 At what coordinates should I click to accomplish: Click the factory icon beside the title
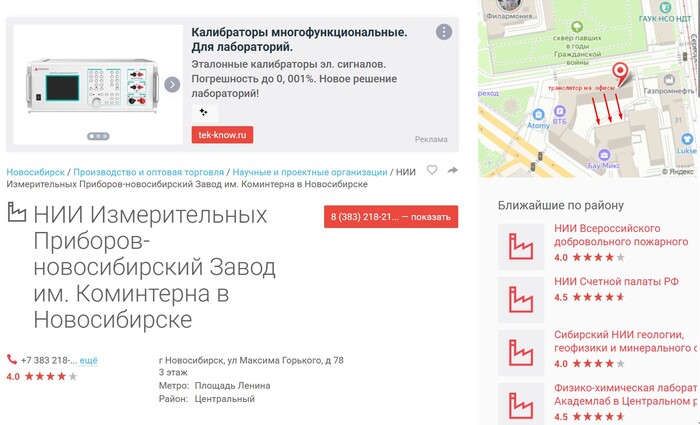pyautogui.click(x=17, y=212)
